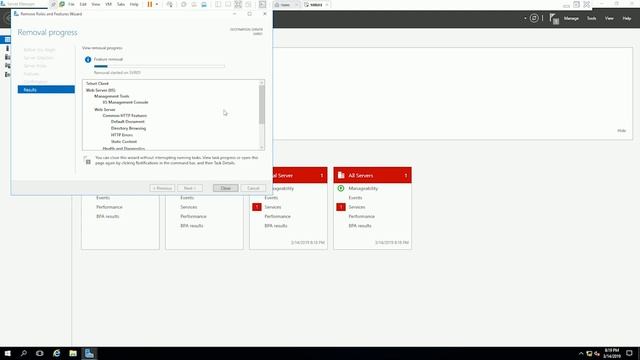The width and height of the screenshot is (640, 360).
Task: Take a snapshot using the VMware toolbar
Action: pyautogui.click(x=184, y=4)
